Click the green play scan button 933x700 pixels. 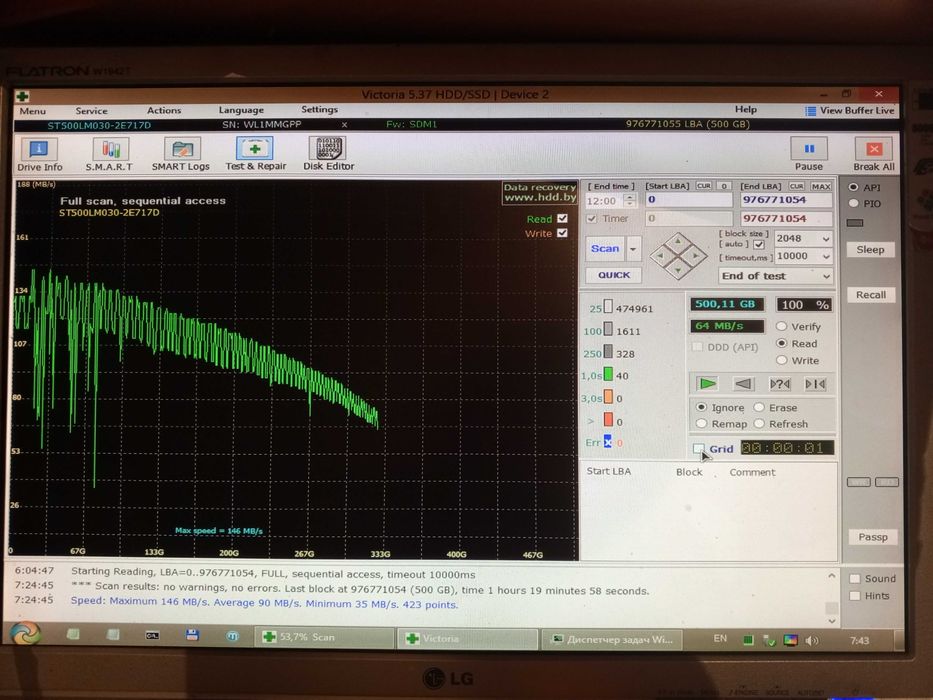707,384
